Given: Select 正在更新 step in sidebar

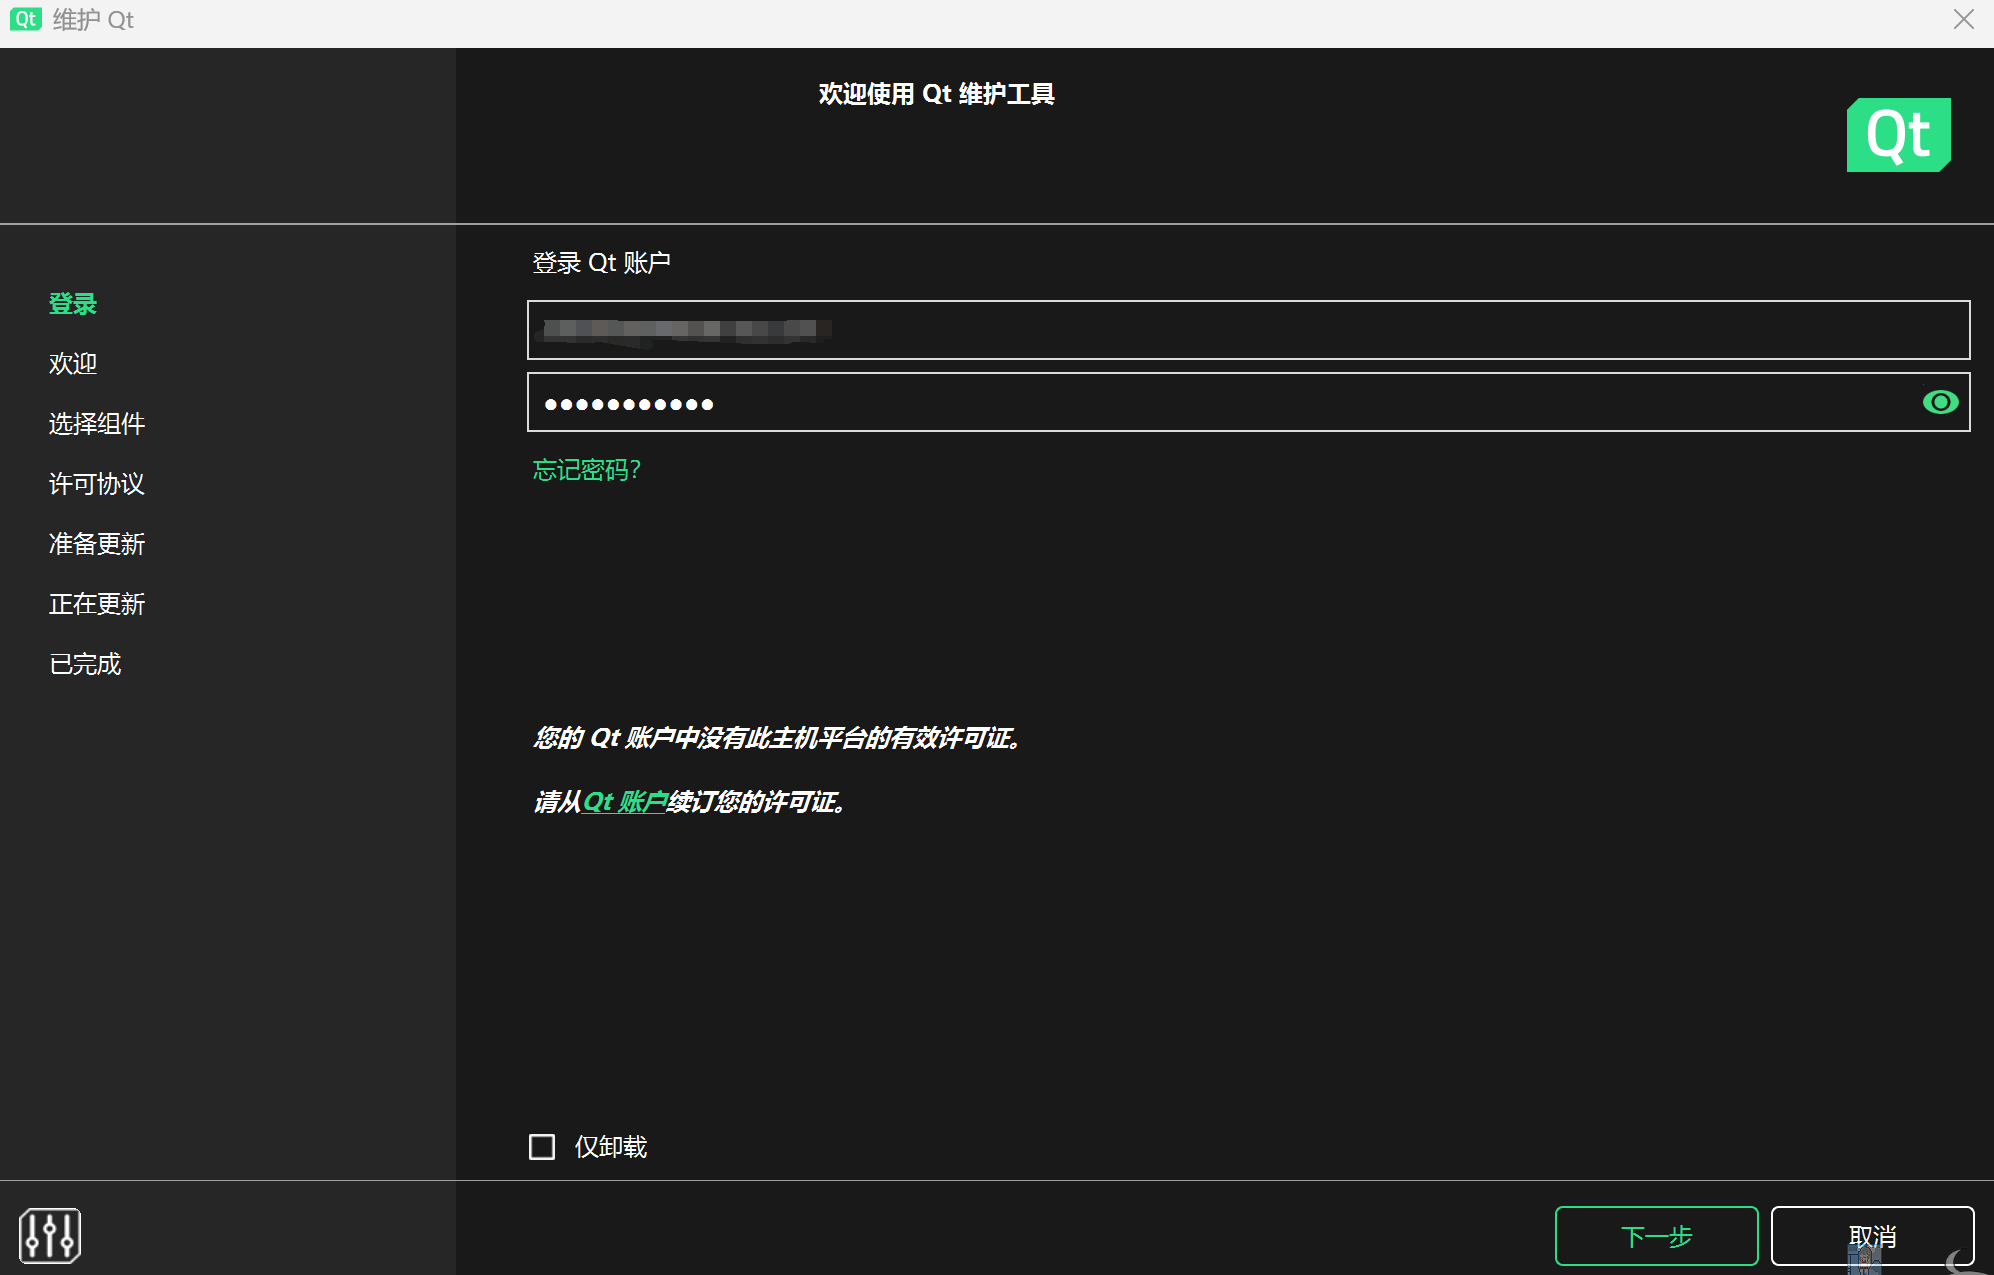Looking at the screenshot, I should [97, 604].
